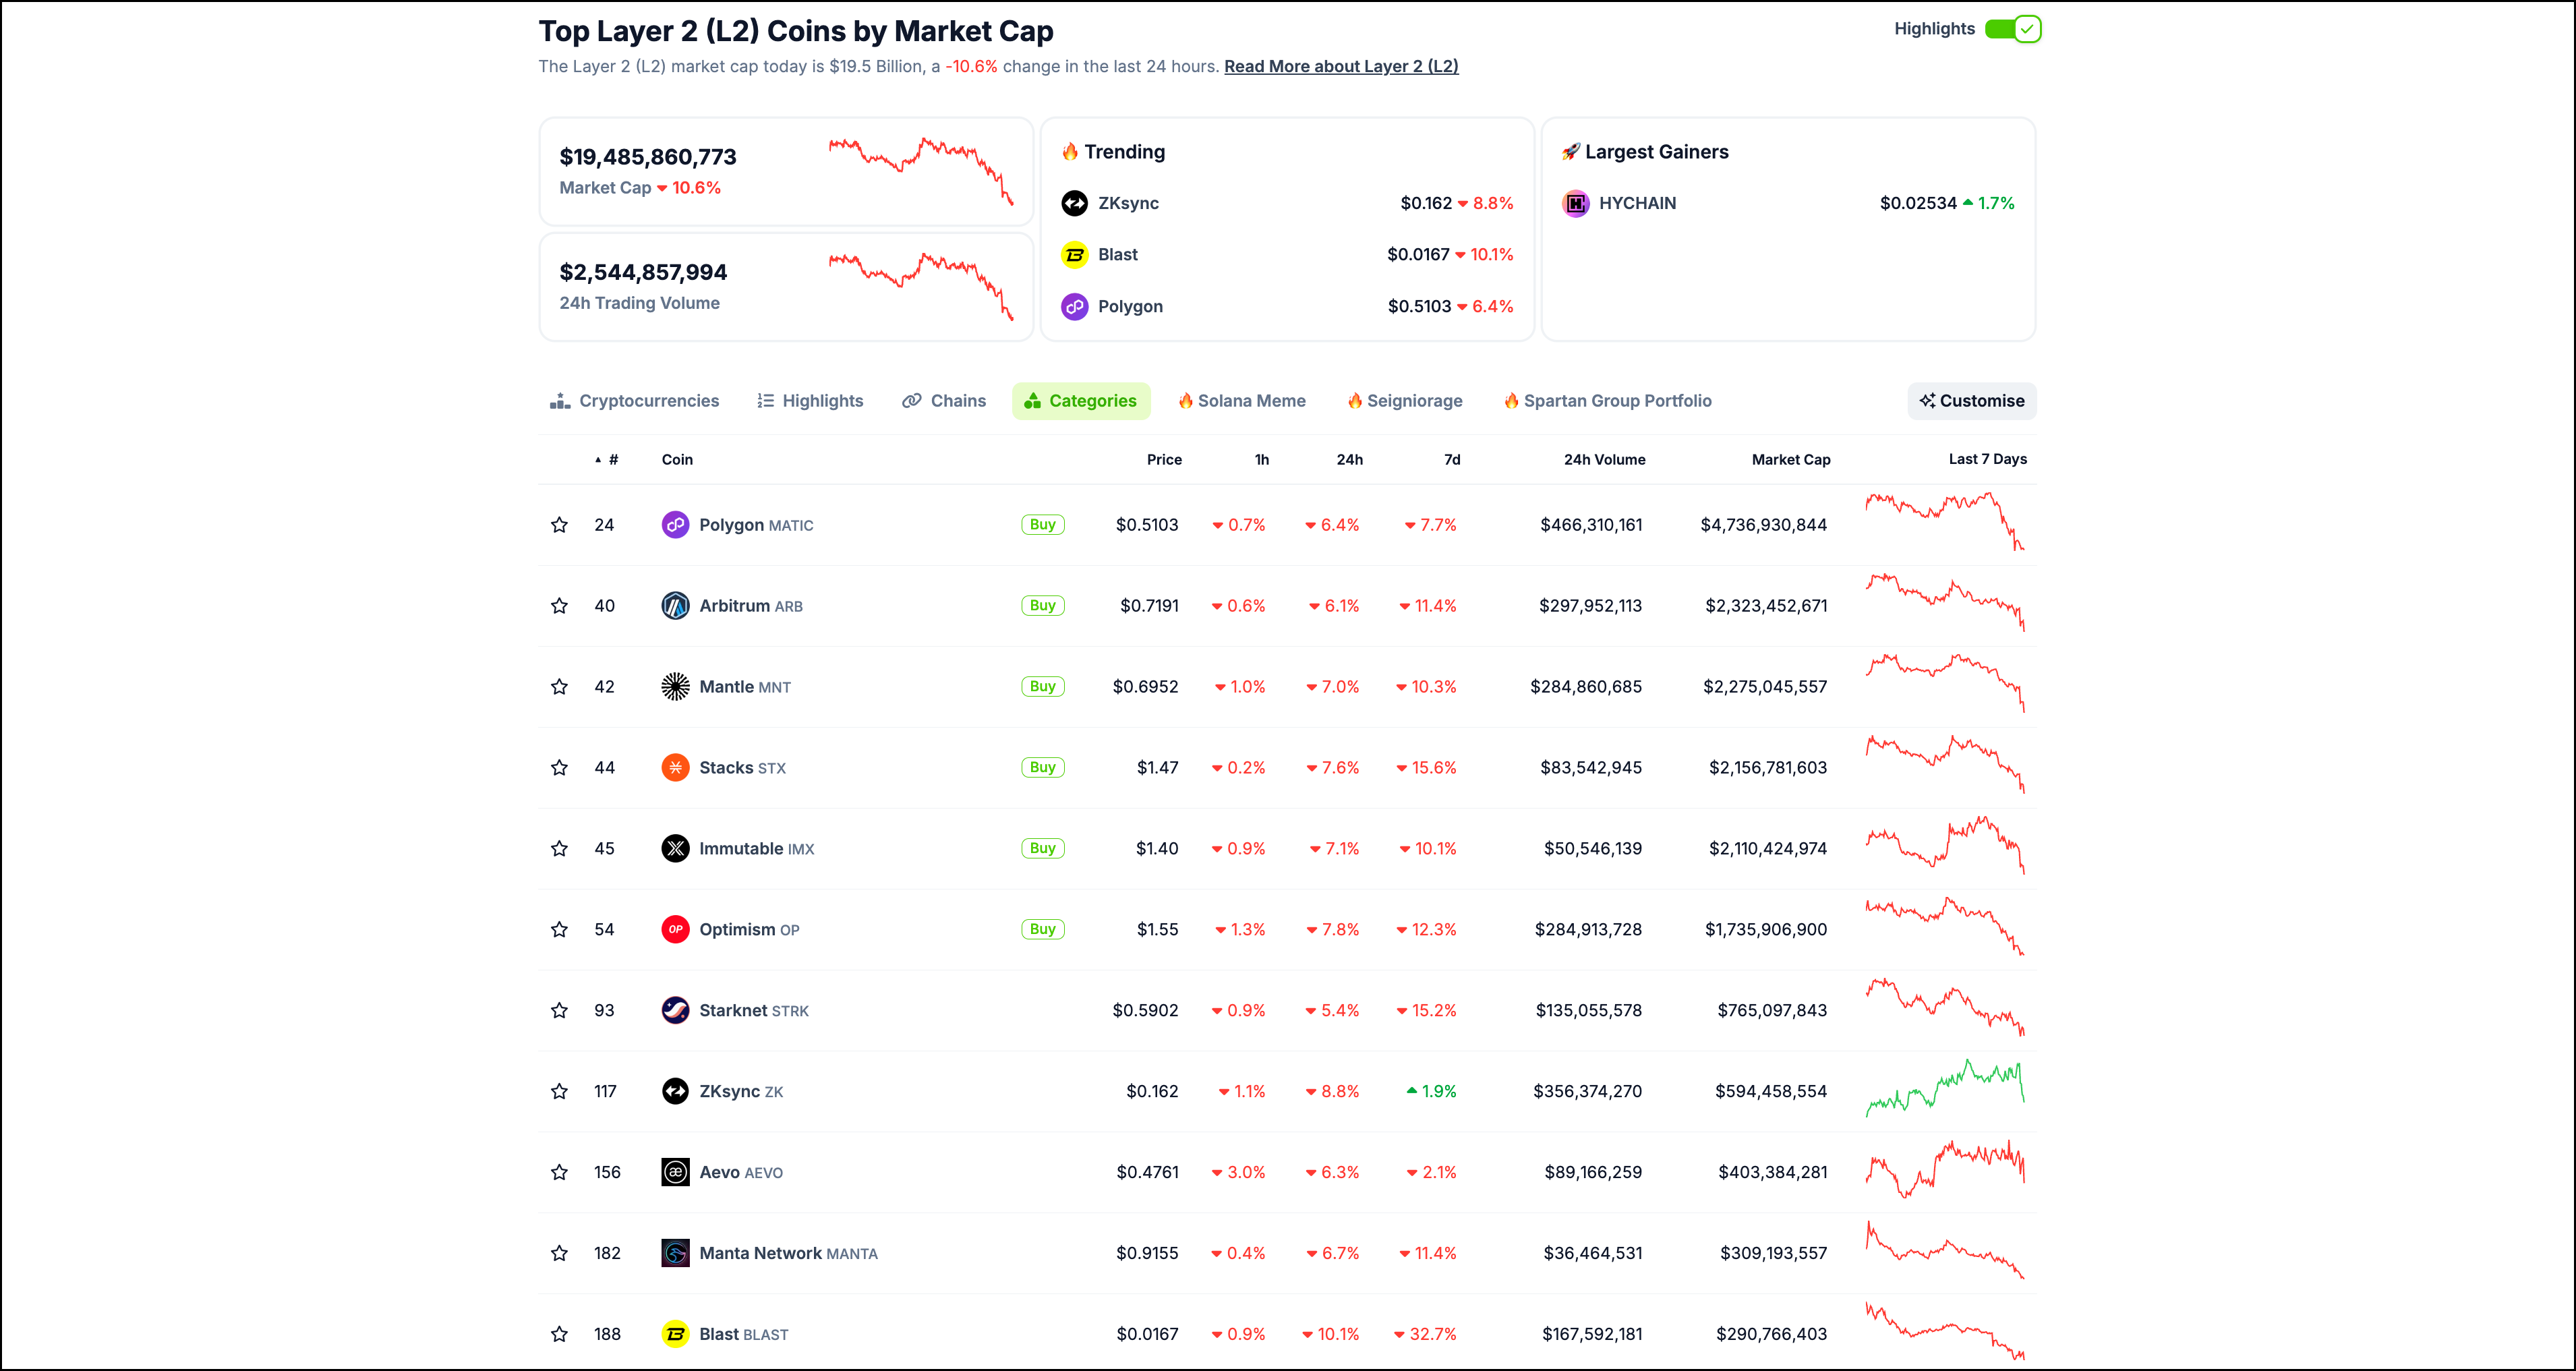Click the Buy button for Arbitrum
The height and width of the screenshot is (1371, 2576).
(x=1042, y=606)
